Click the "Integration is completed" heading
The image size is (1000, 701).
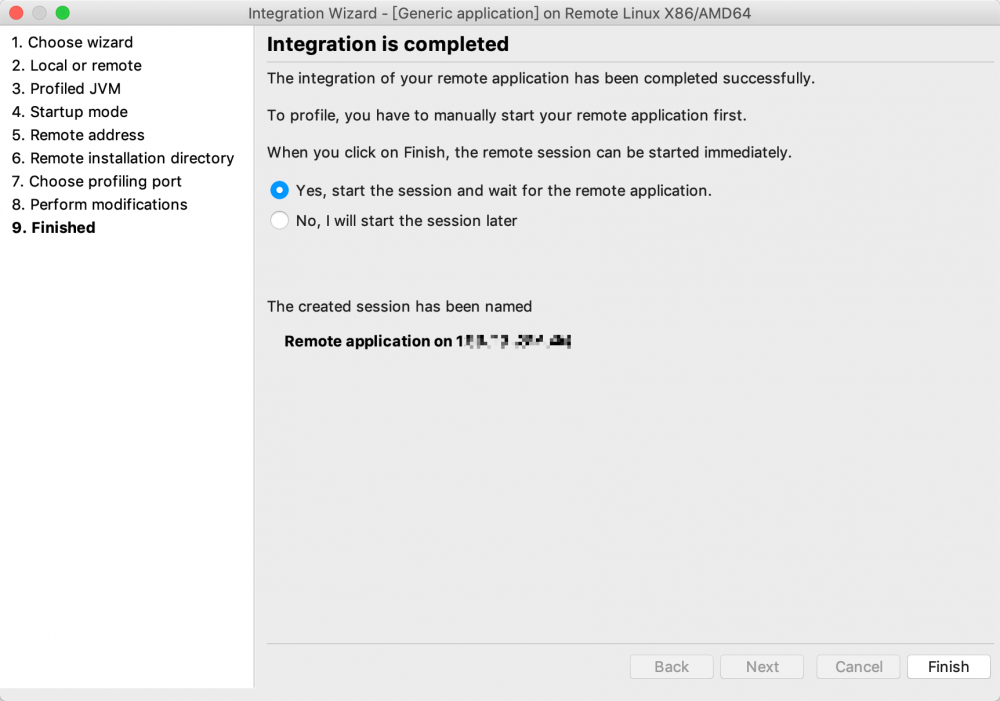388,44
